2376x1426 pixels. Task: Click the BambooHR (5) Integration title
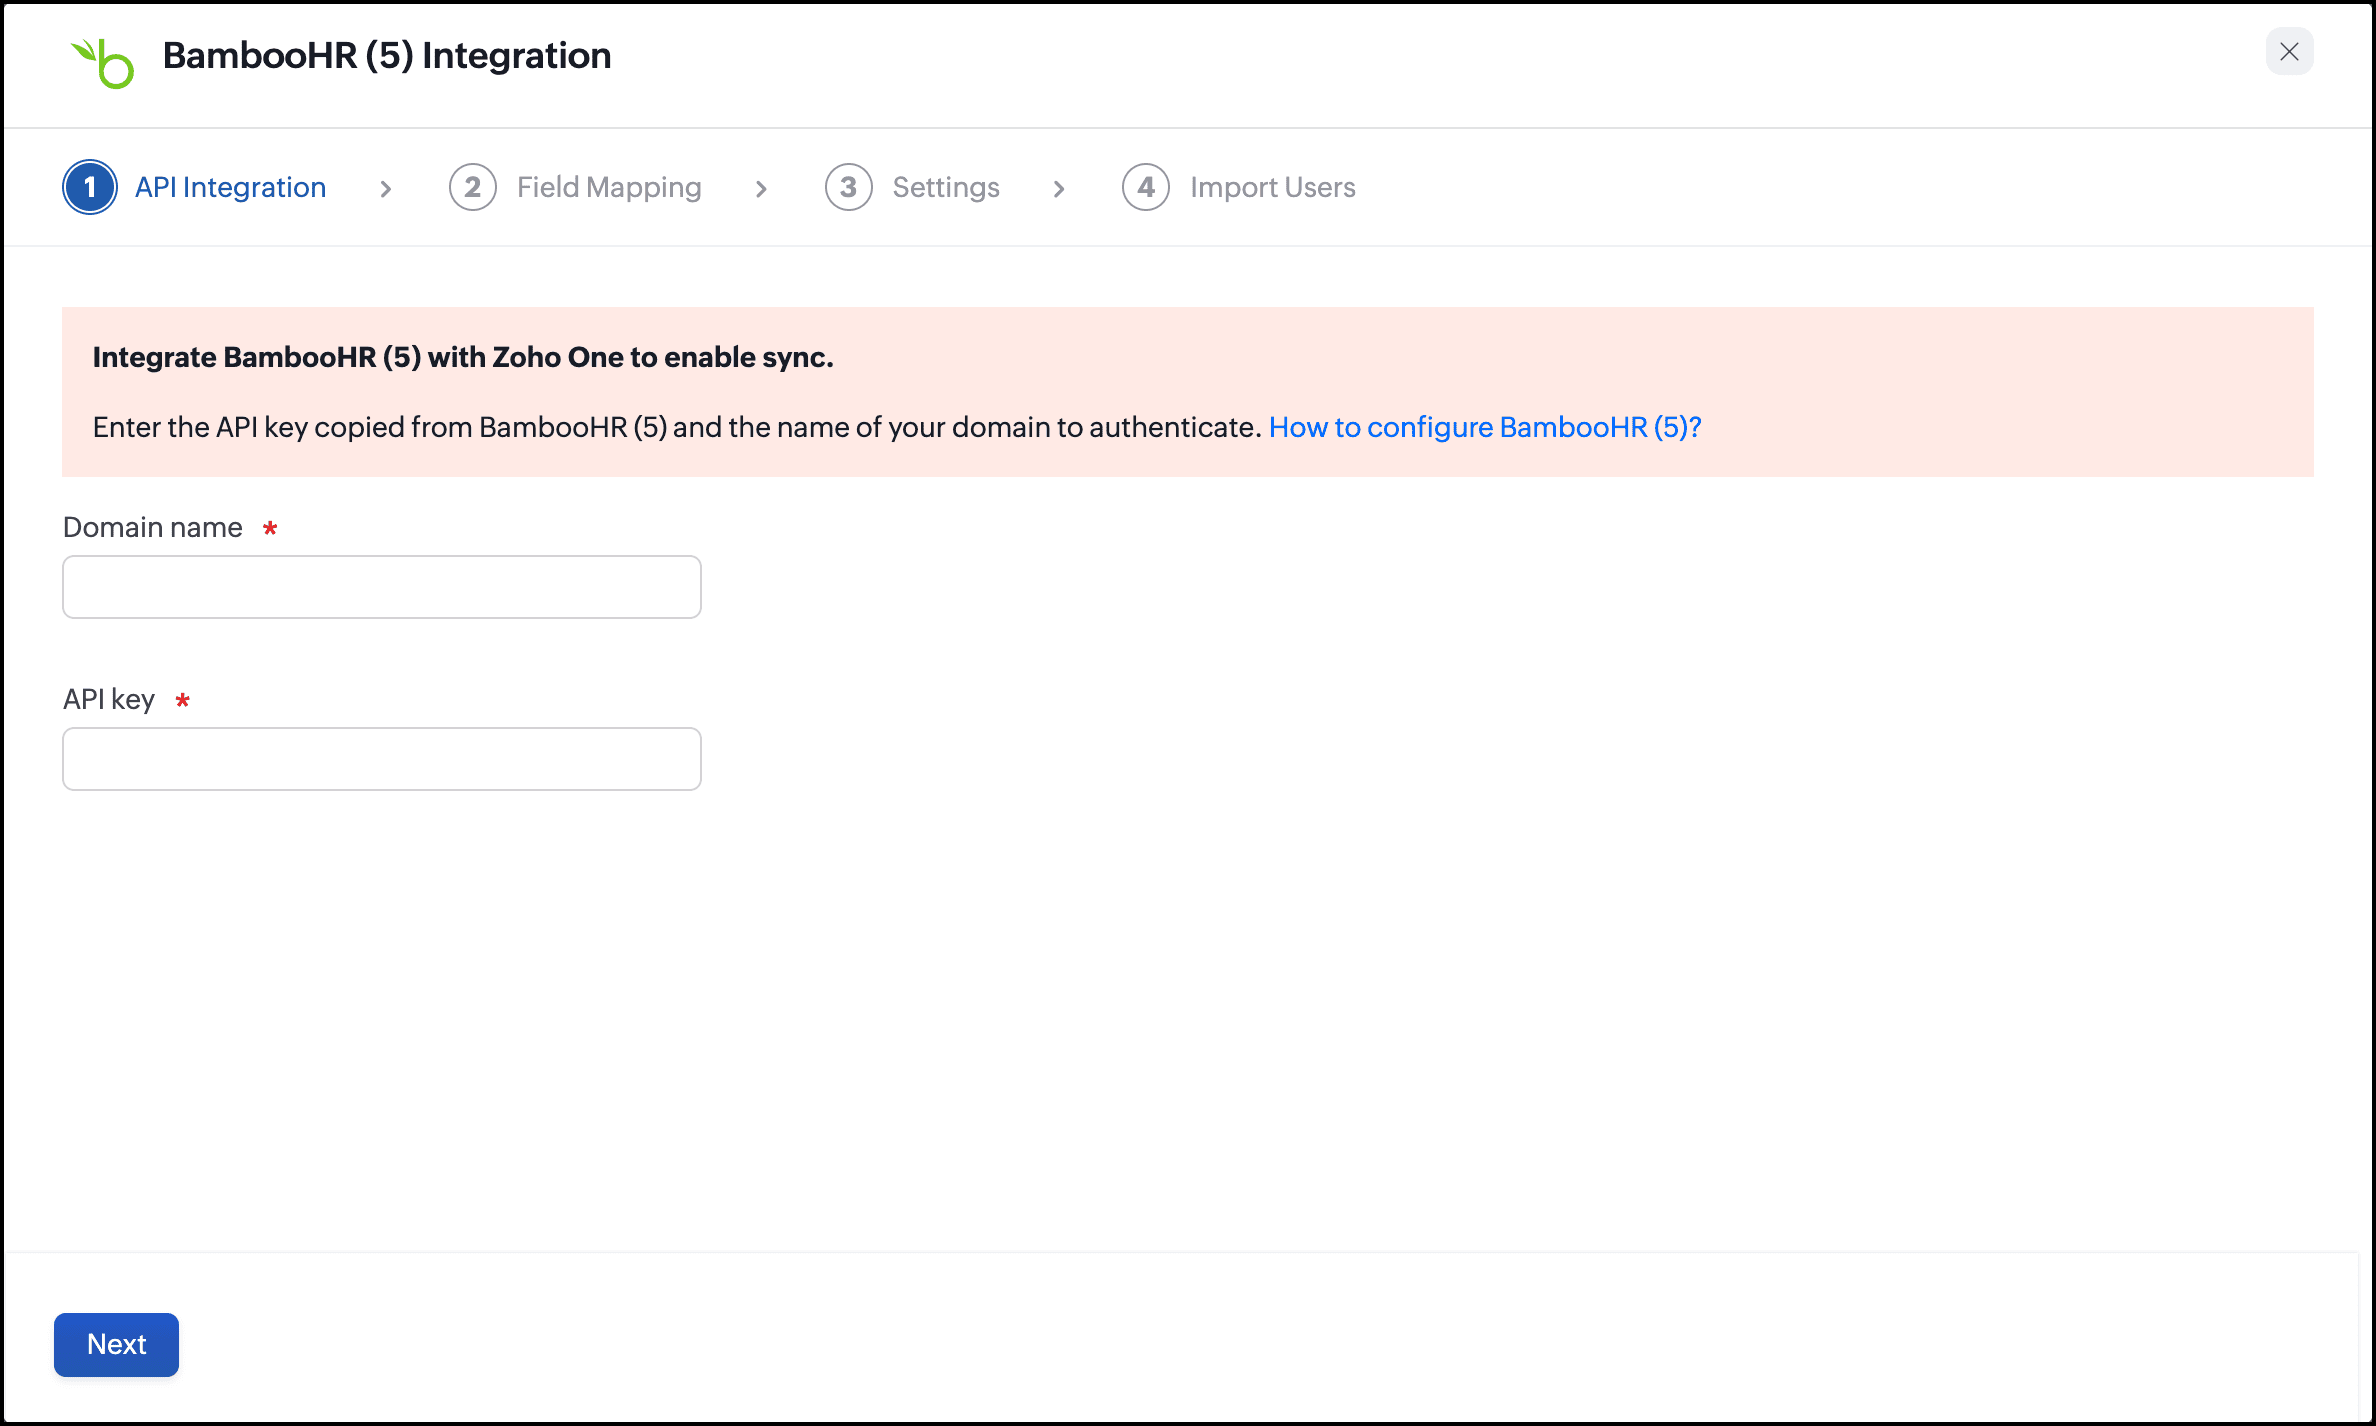(x=387, y=56)
